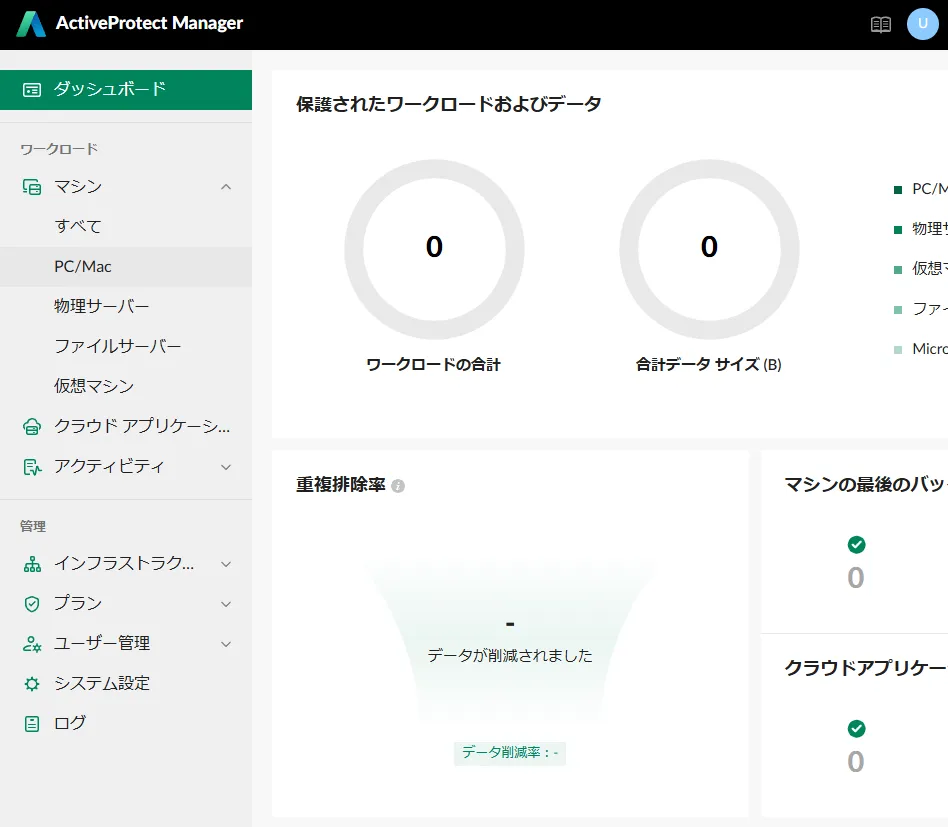Click the 重複排除率 heading
The height and width of the screenshot is (827, 948).
[340, 485]
